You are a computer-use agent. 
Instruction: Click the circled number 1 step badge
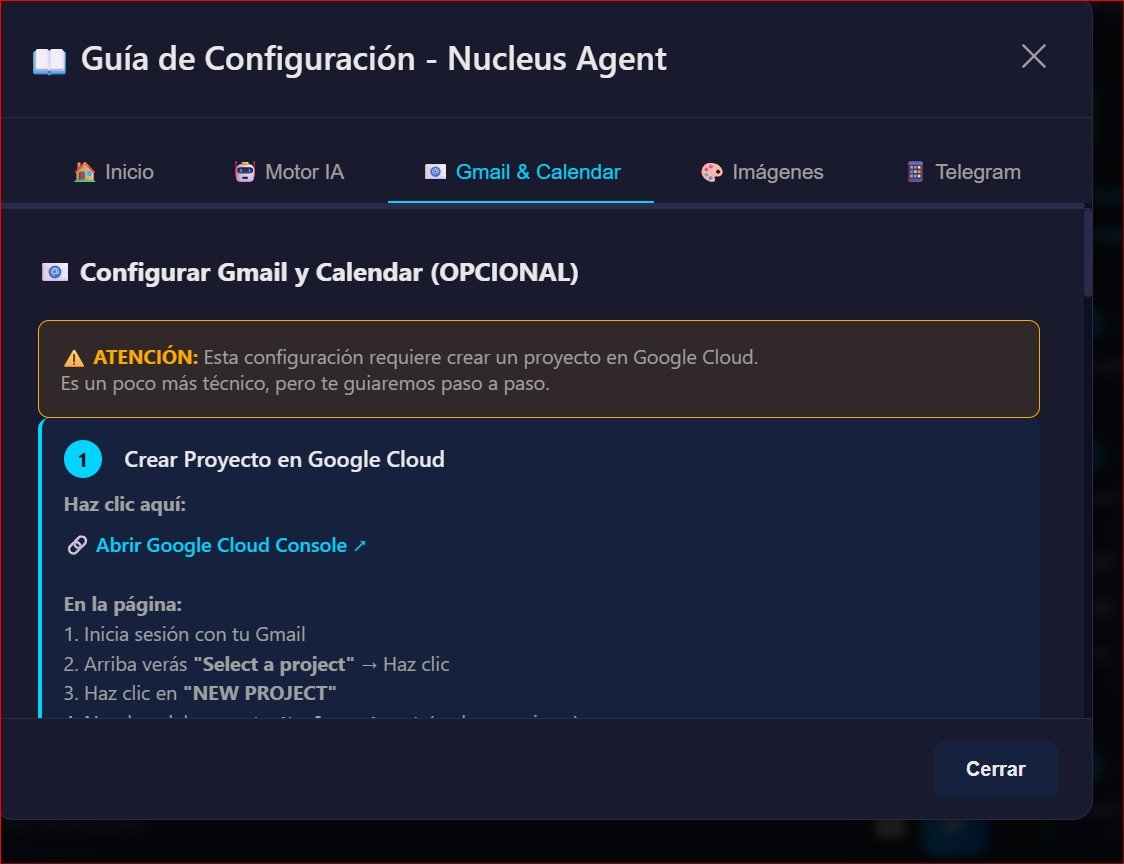pos(83,459)
